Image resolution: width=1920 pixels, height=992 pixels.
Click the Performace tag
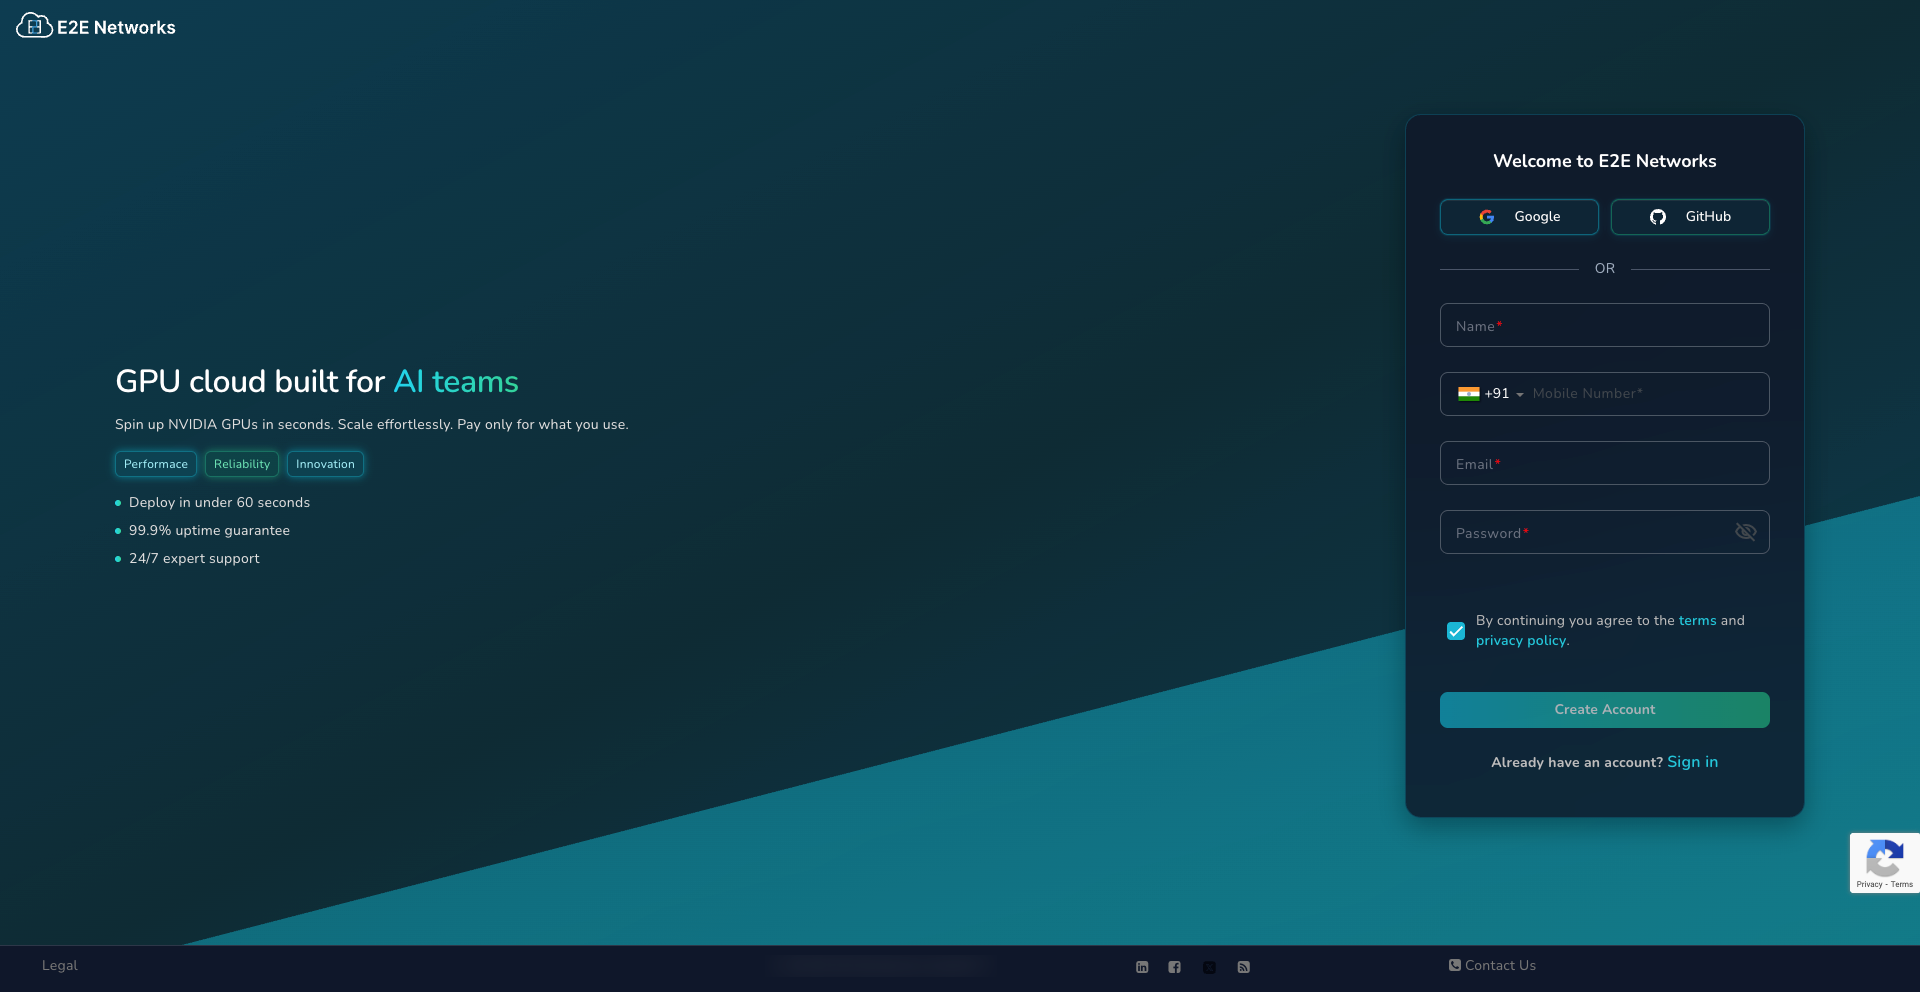[156, 464]
